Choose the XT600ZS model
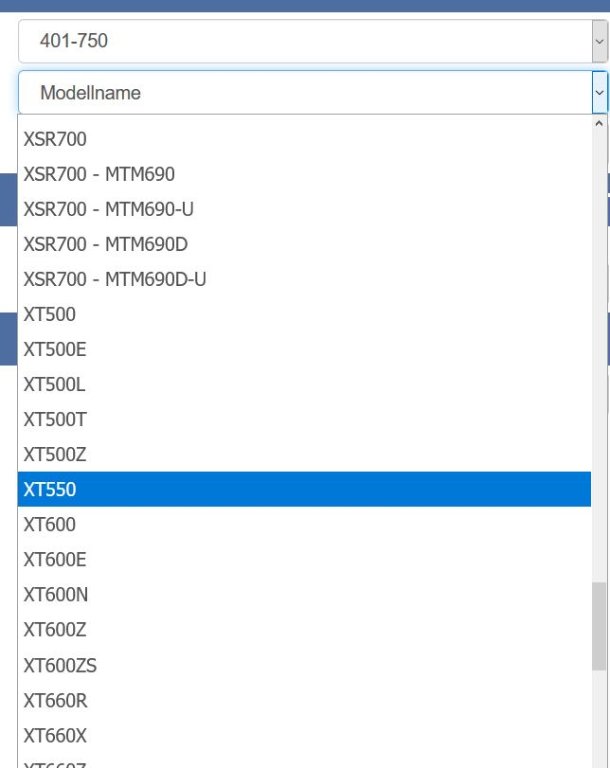The image size is (610, 768). tap(304, 665)
